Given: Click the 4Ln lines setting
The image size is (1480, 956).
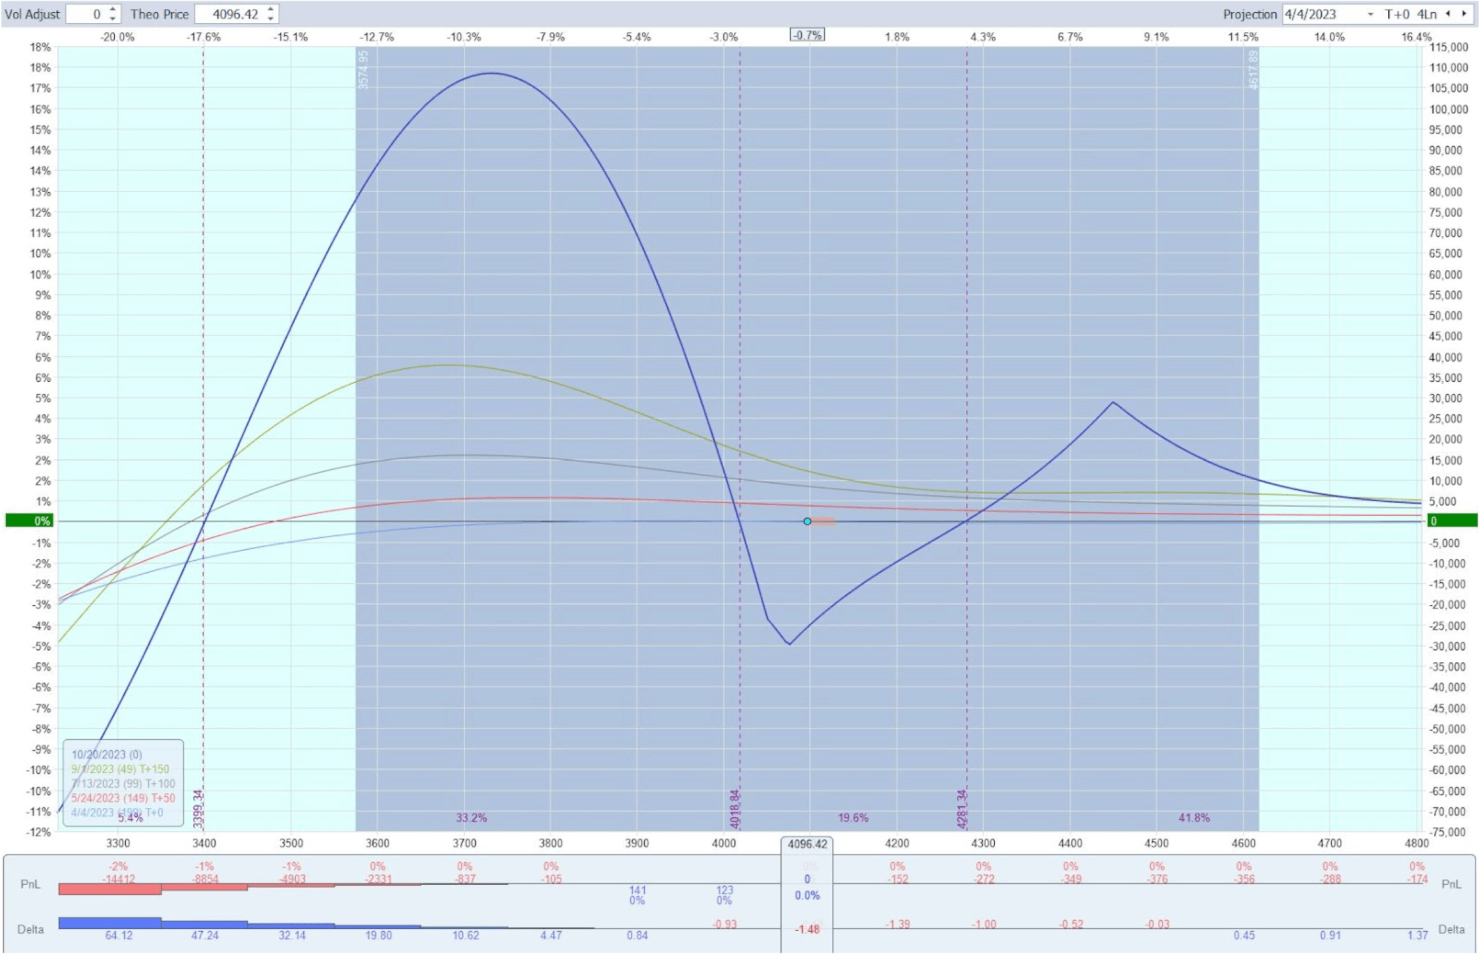Looking at the screenshot, I should point(1427,15).
